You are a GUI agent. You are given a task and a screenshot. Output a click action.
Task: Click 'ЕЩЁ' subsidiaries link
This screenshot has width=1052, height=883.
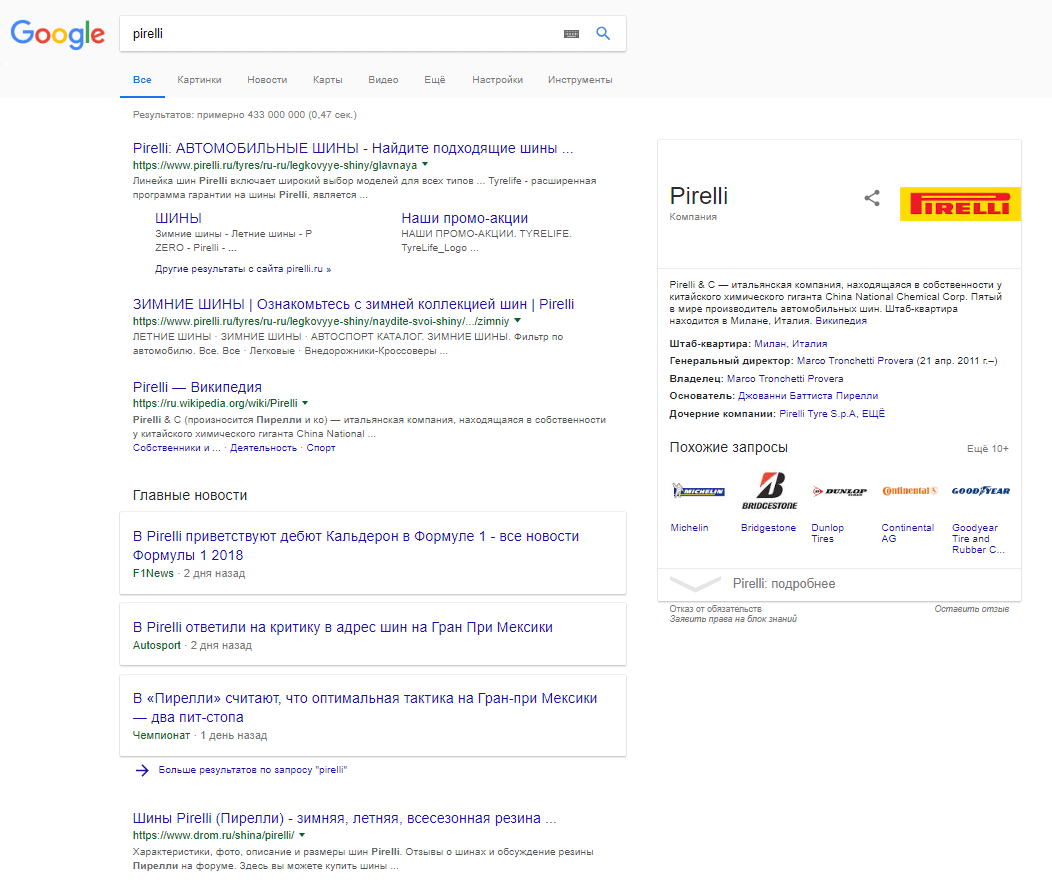pos(873,414)
